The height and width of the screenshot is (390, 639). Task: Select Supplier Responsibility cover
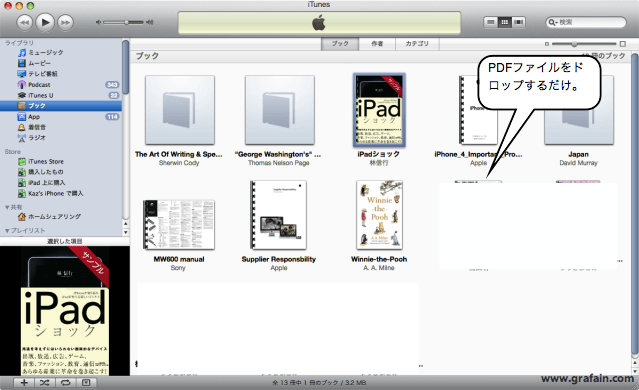pyautogui.click(x=278, y=215)
